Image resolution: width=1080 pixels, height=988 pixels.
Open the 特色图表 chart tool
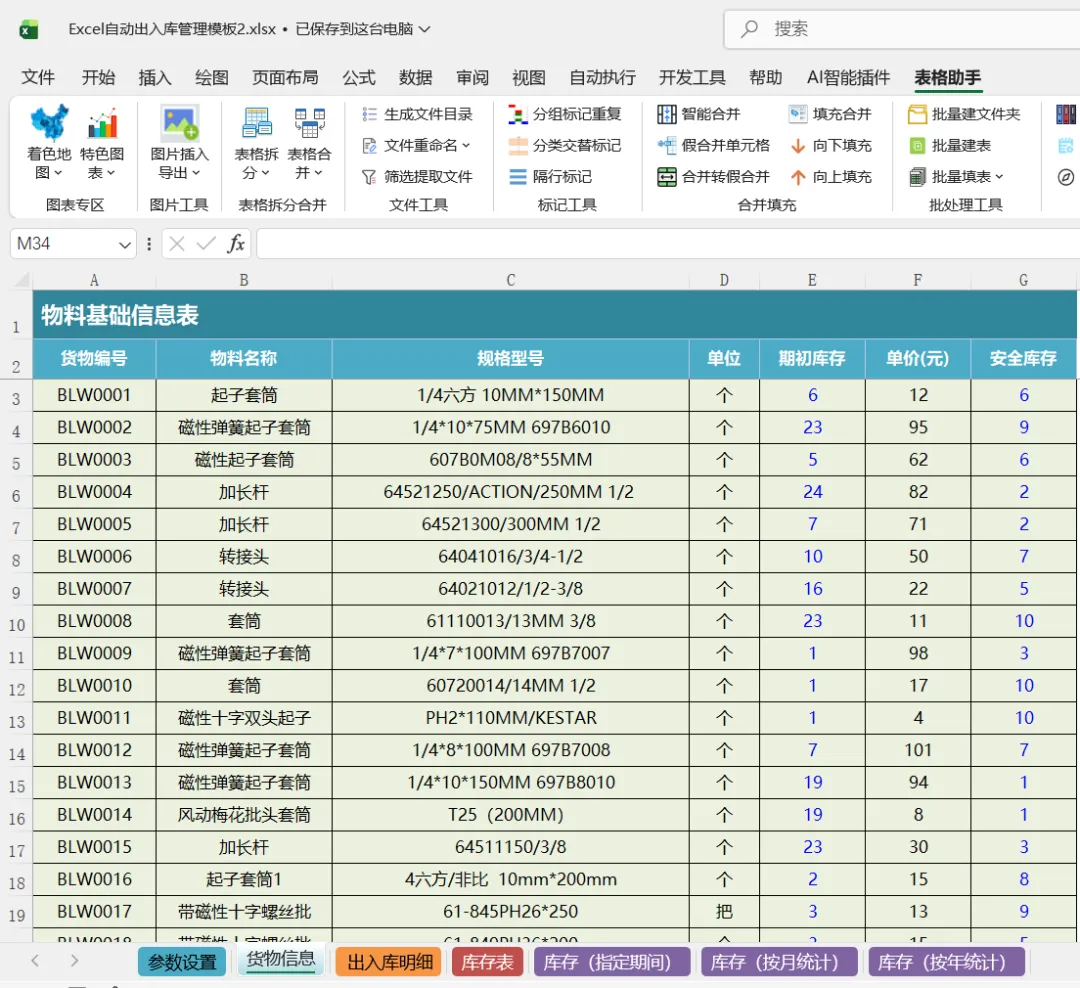click(102, 141)
